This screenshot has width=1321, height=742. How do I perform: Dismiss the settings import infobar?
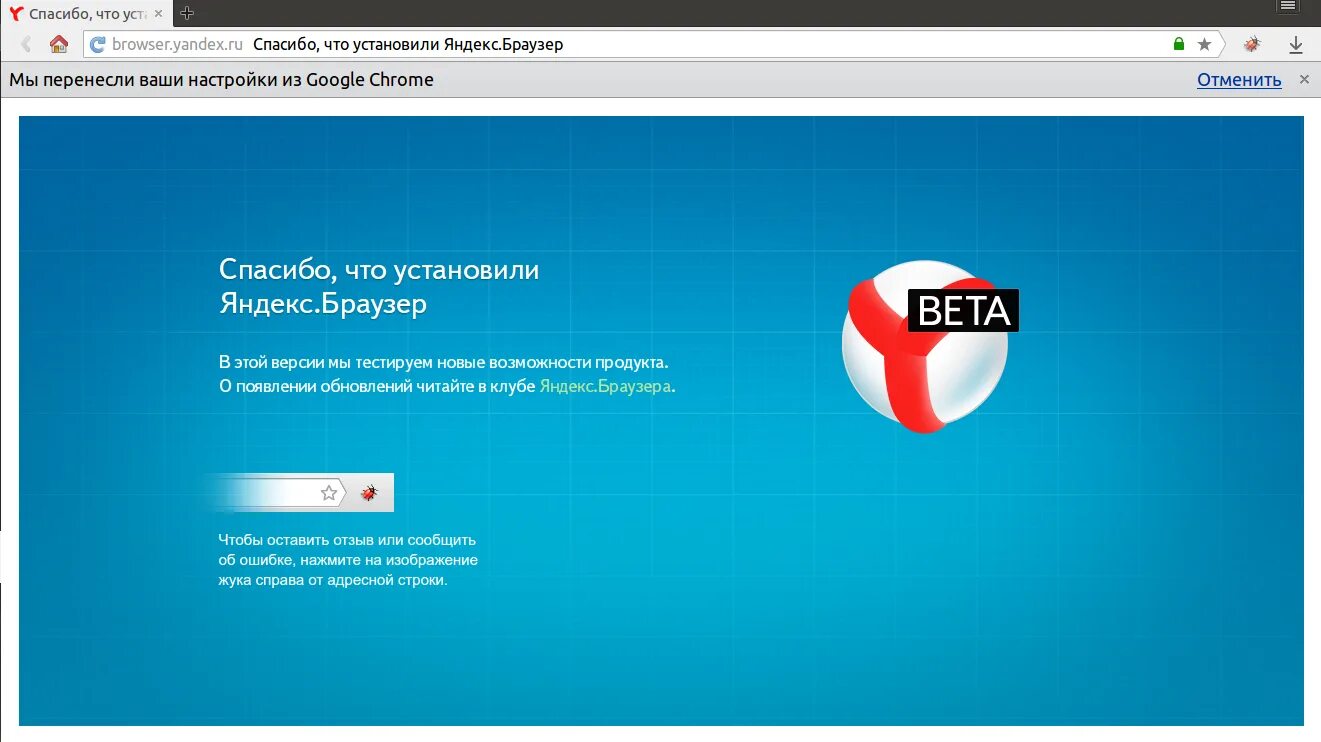click(1304, 79)
